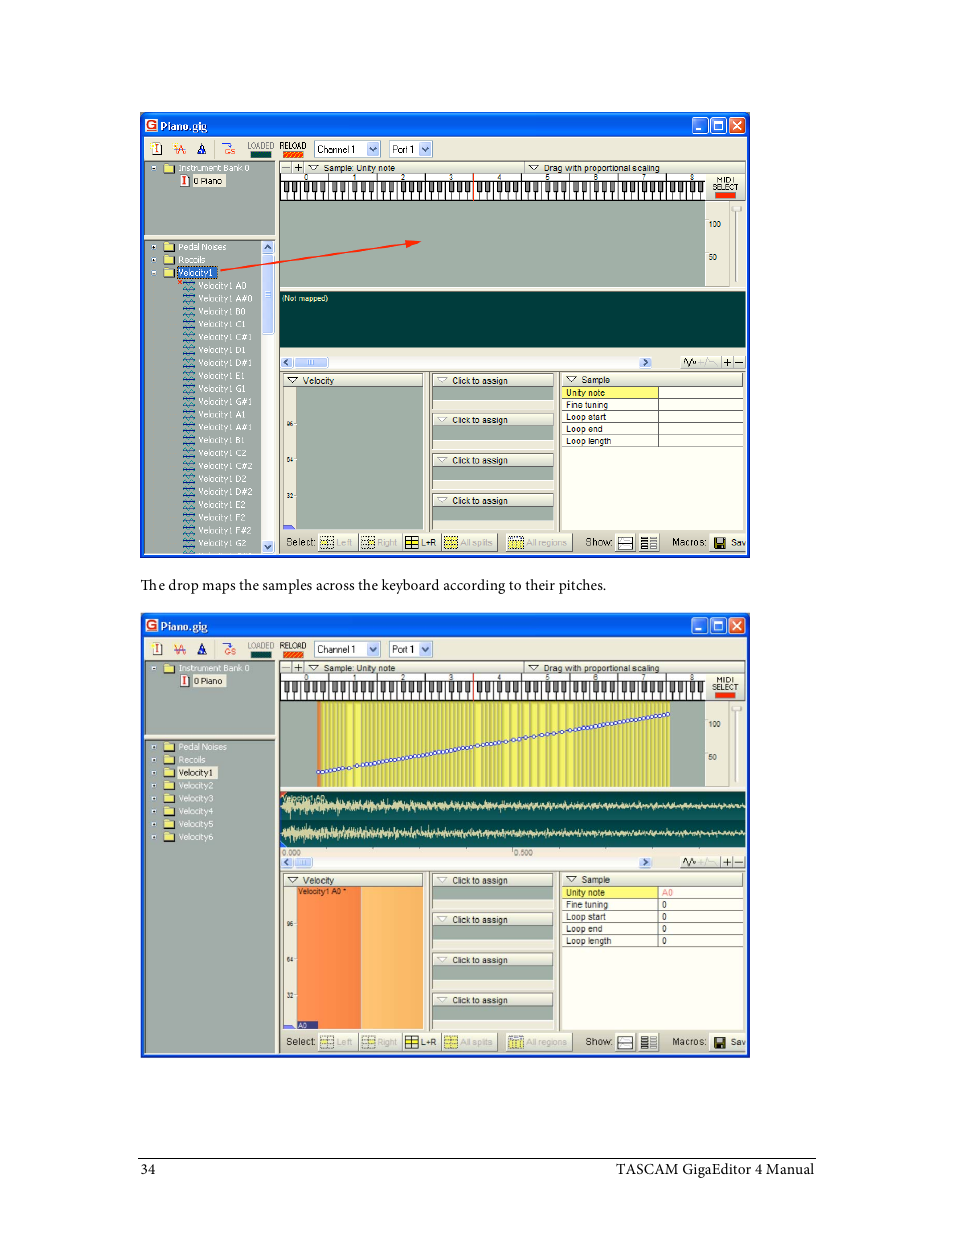
Task: Click 'Loop start' row in upper window
Action: coord(652,417)
